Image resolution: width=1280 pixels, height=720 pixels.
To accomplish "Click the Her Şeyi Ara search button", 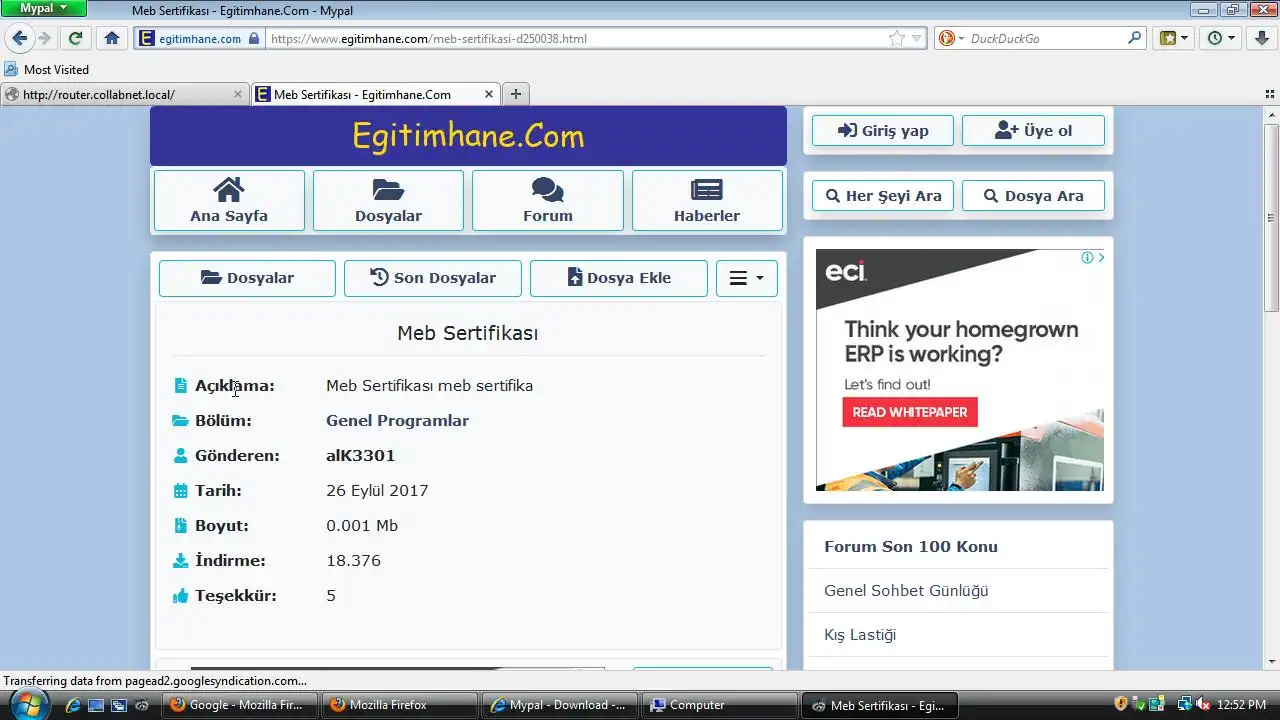I will [883, 196].
